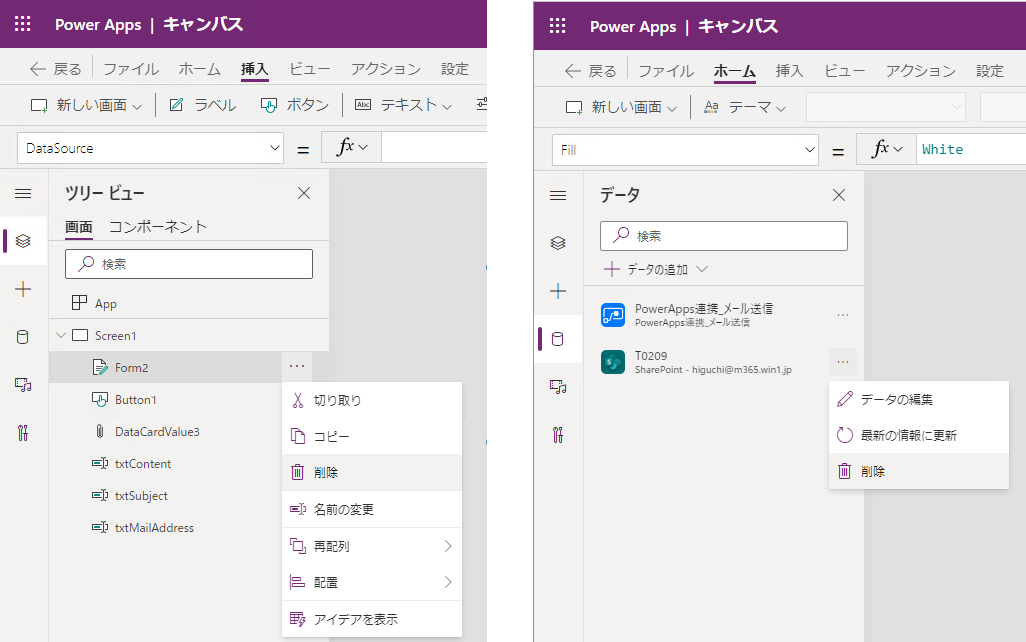The image size is (1026, 642).
Task: Choose データの編集 from the T0209 menu
Action: pyautogui.click(x=919, y=399)
